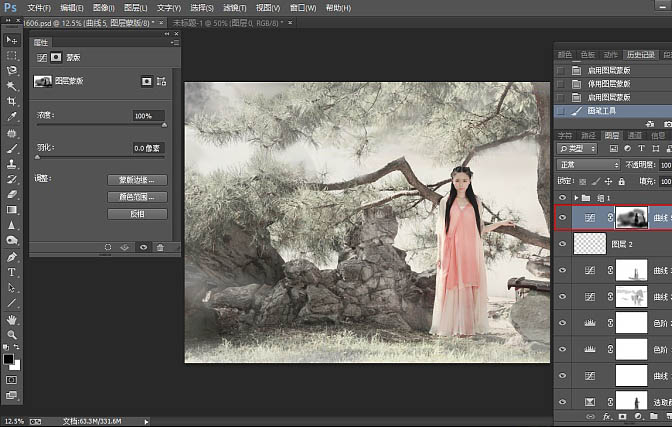Screen dimensions: 672x427
Task: Toggle Quick Mask mode icon
Action: point(12,380)
